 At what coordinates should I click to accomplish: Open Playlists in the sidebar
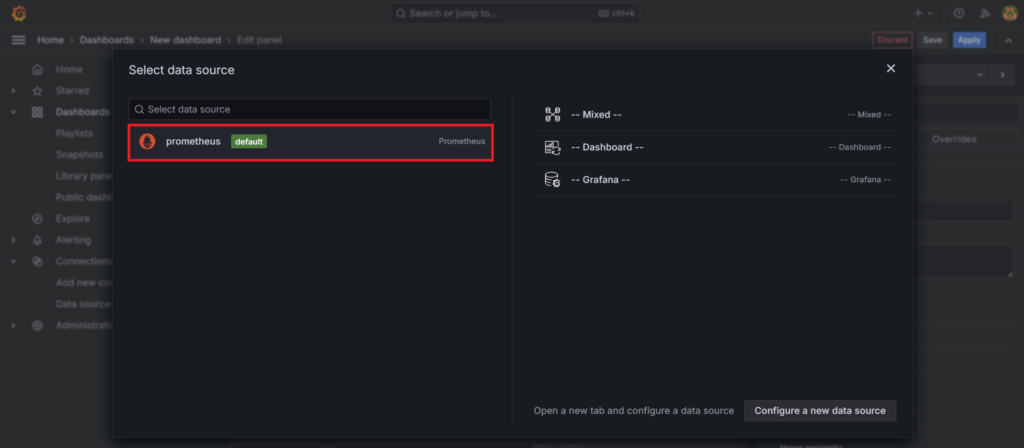pyautogui.click(x=74, y=133)
